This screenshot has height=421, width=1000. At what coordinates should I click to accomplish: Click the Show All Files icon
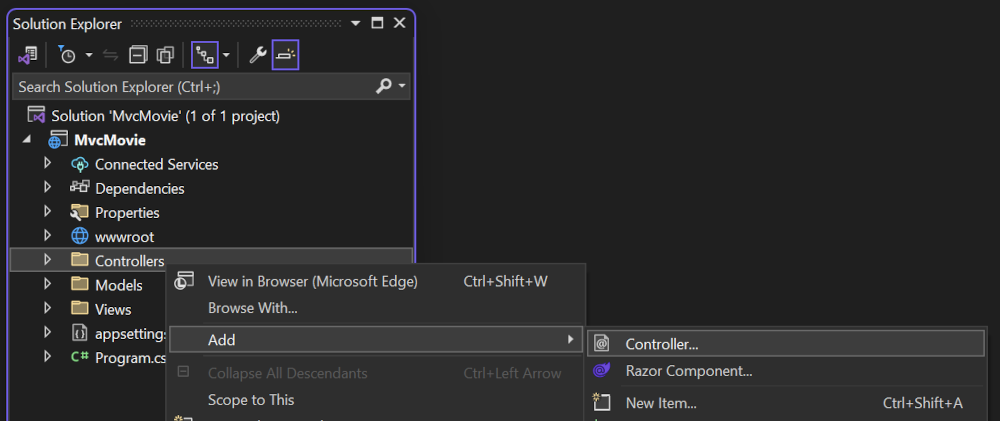click(x=165, y=54)
